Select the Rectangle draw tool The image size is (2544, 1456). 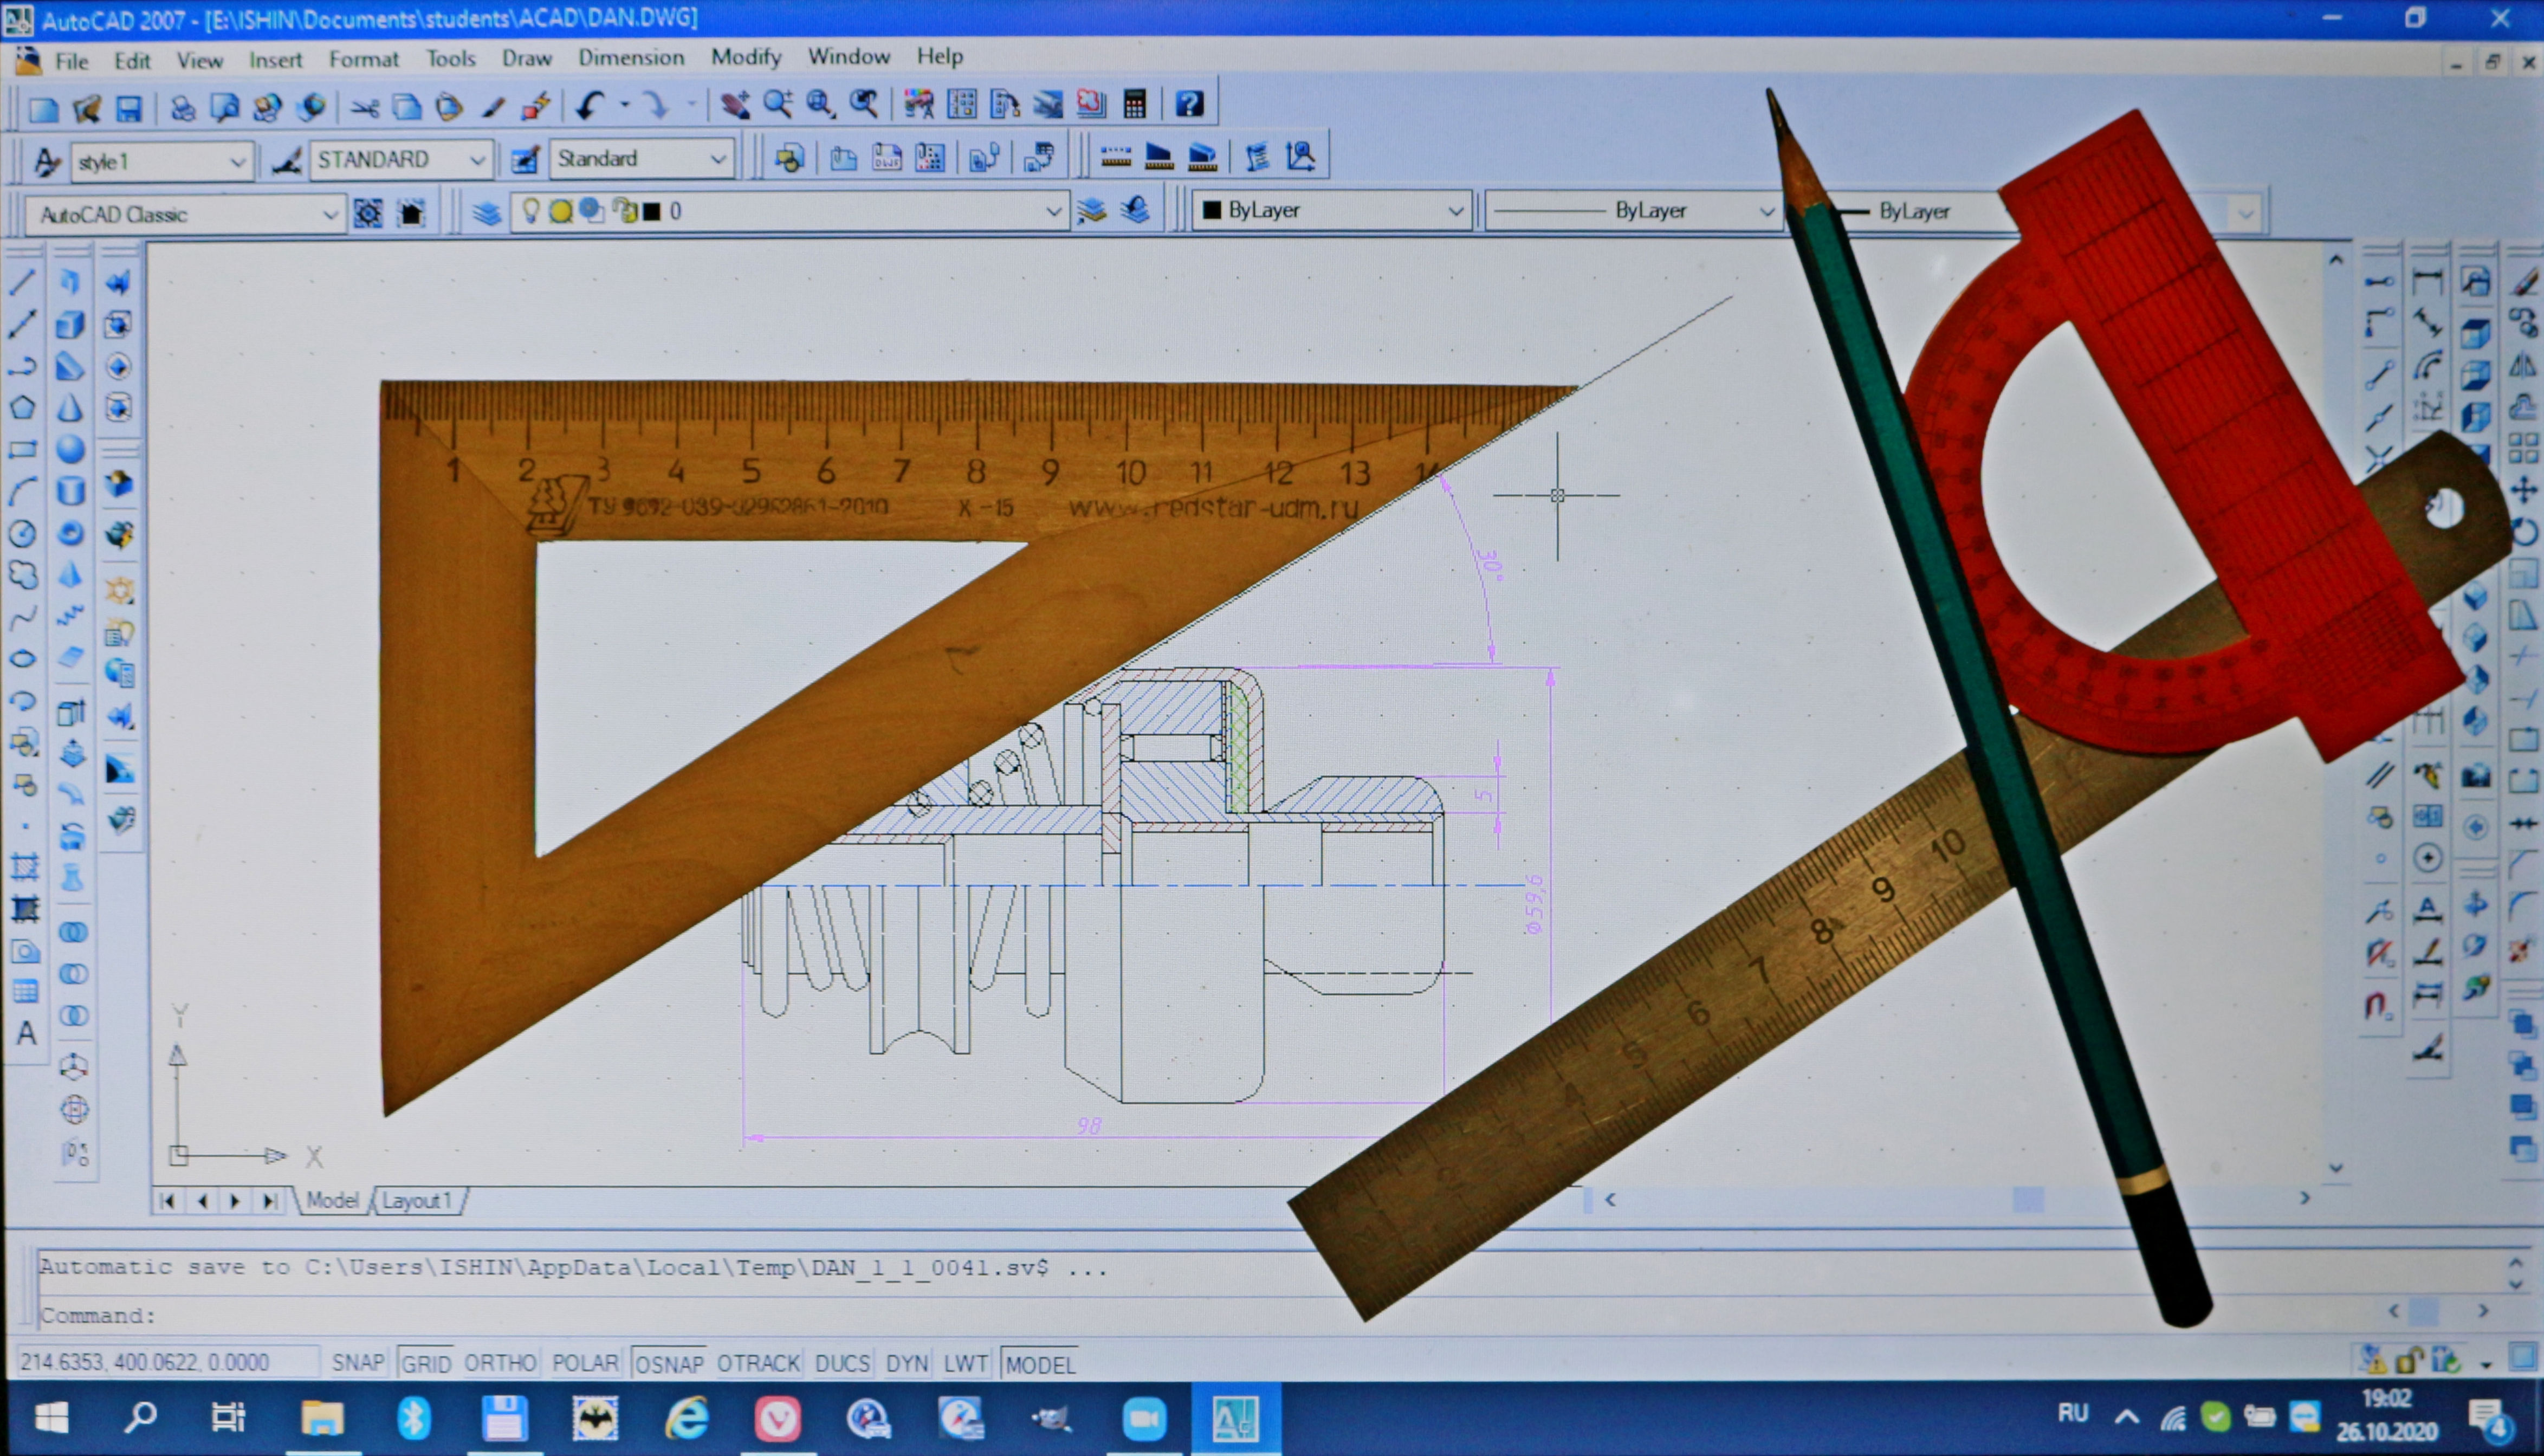click(23, 450)
